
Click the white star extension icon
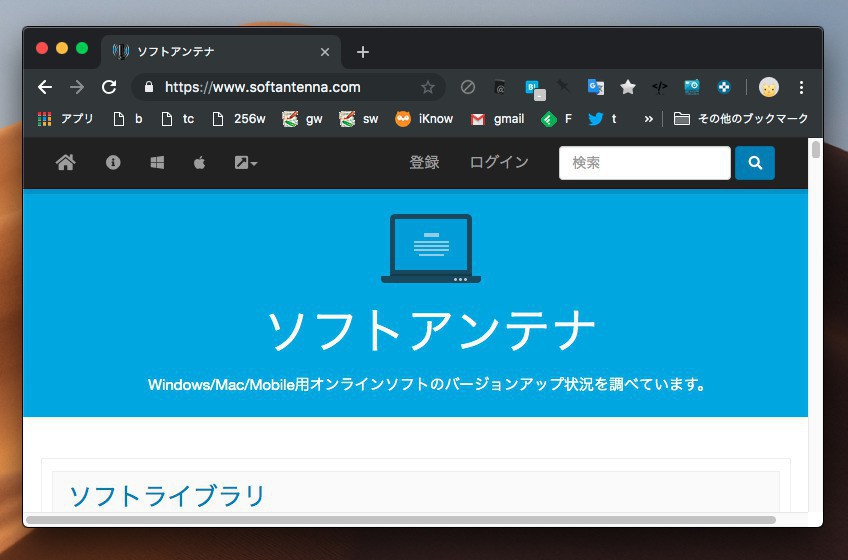click(x=627, y=87)
